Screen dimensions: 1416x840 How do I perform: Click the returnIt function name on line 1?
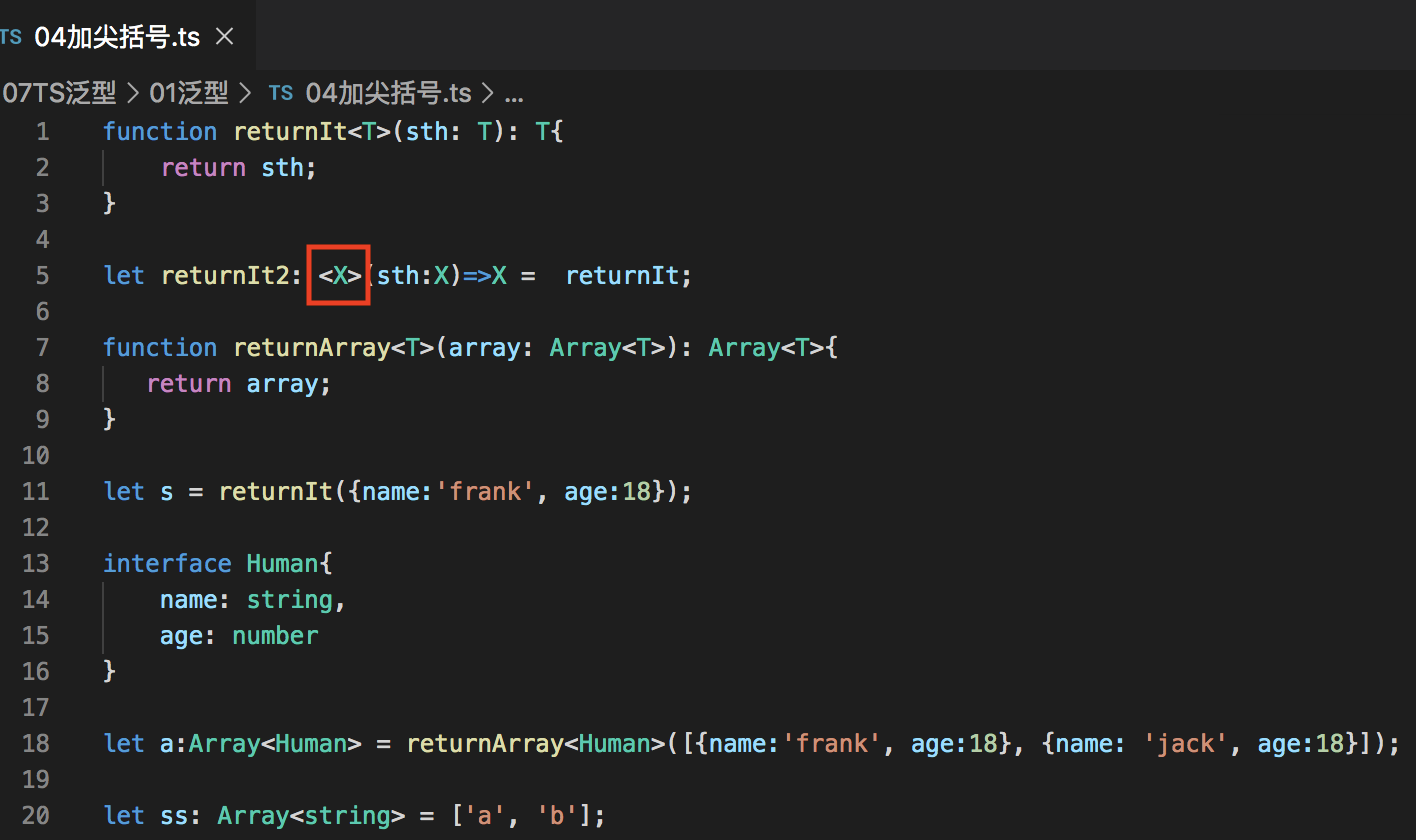click(290, 131)
